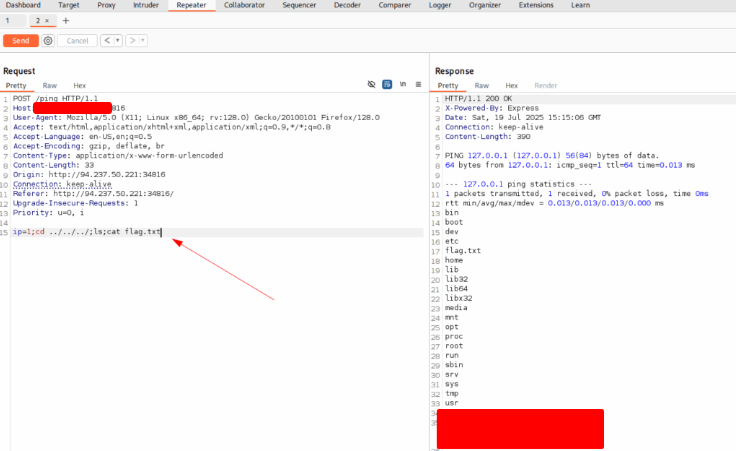
Task: Click the Cancel button
Action: click(x=77, y=40)
